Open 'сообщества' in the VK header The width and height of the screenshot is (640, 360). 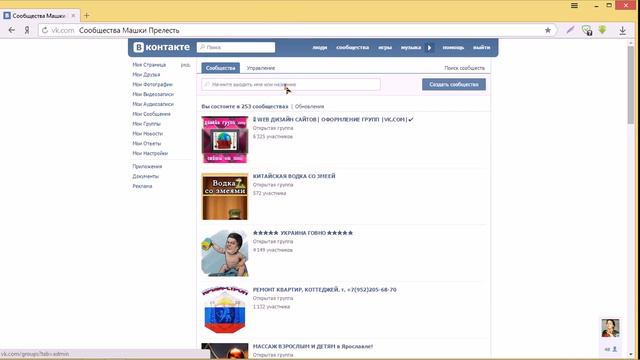352,47
